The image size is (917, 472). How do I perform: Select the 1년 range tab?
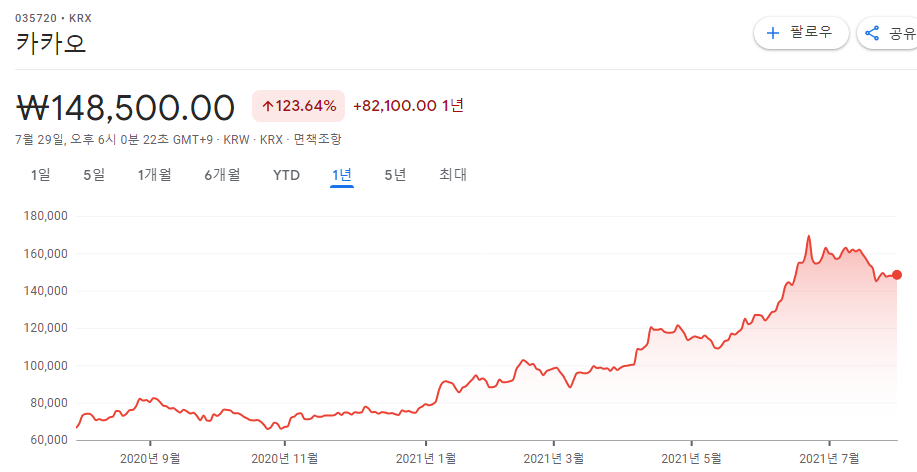pyautogui.click(x=342, y=175)
